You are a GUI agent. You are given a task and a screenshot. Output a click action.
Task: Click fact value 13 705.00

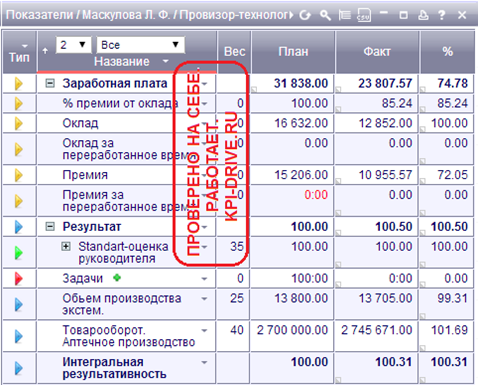pos(385,298)
